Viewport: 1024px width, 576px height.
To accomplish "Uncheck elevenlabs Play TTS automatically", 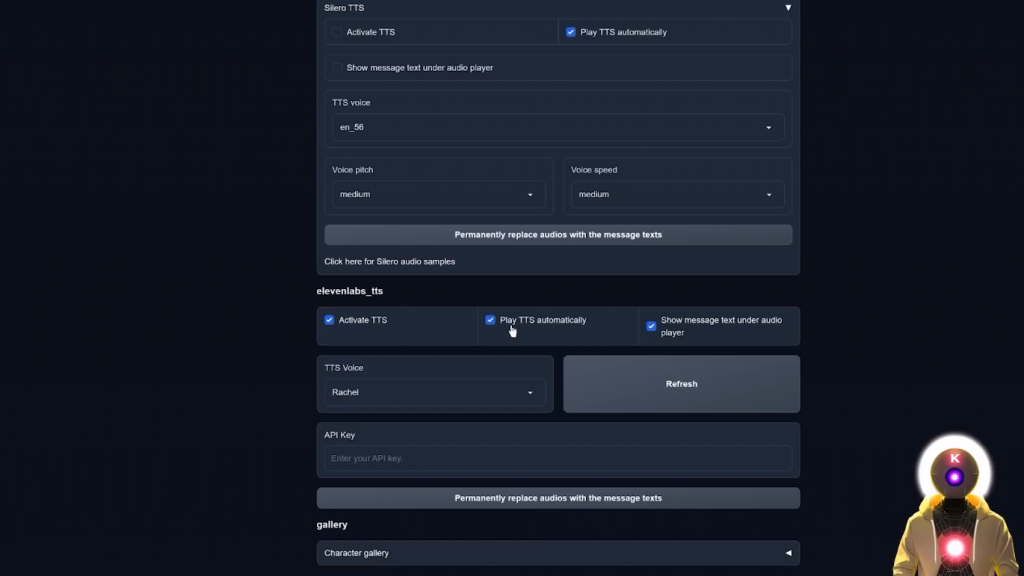I will pos(490,320).
